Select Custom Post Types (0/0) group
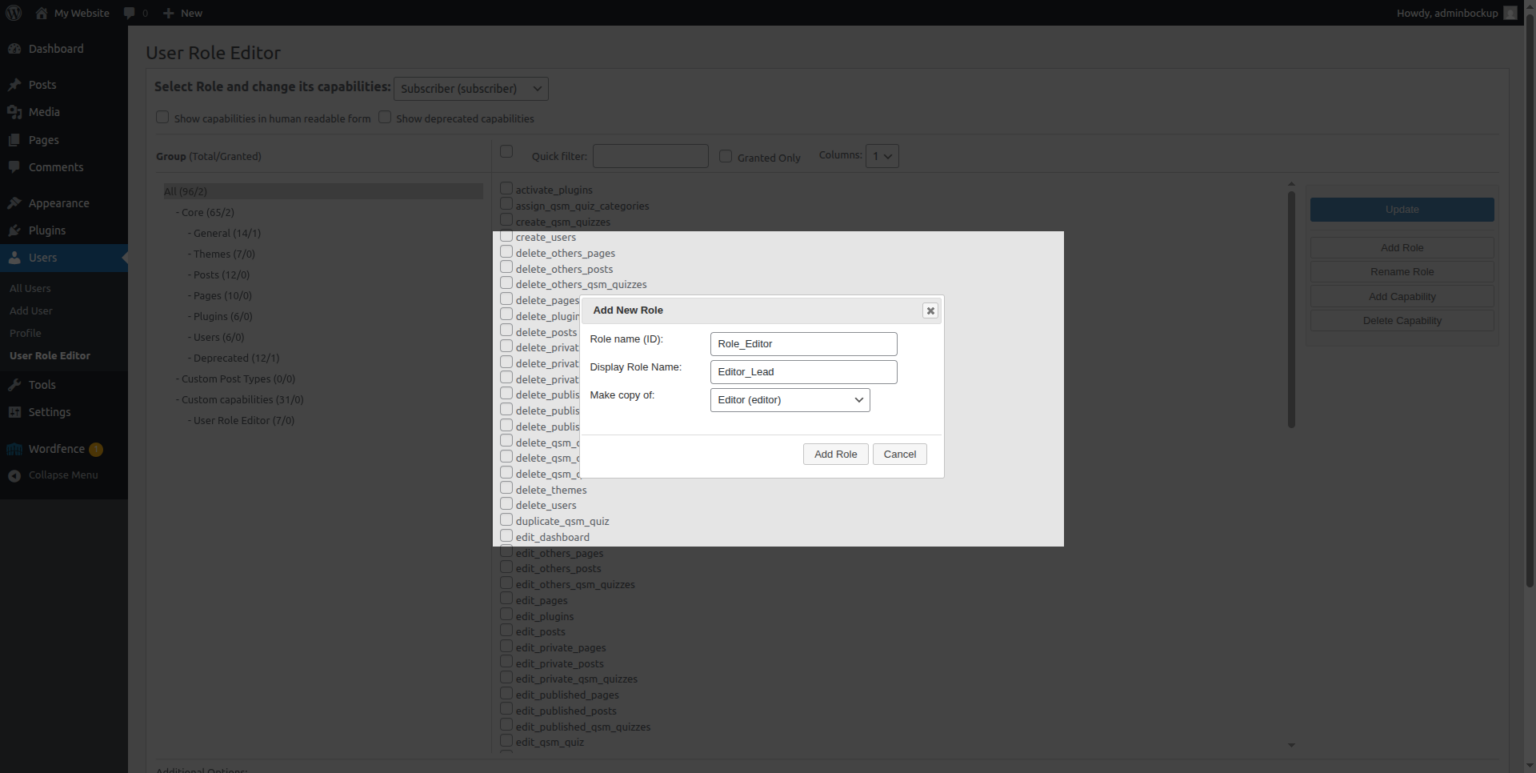This screenshot has height=773, width=1536. click(236, 378)
